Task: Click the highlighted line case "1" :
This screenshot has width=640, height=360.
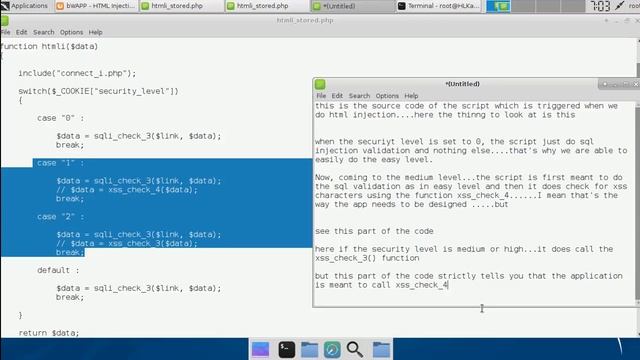Action: click(60, 163)
